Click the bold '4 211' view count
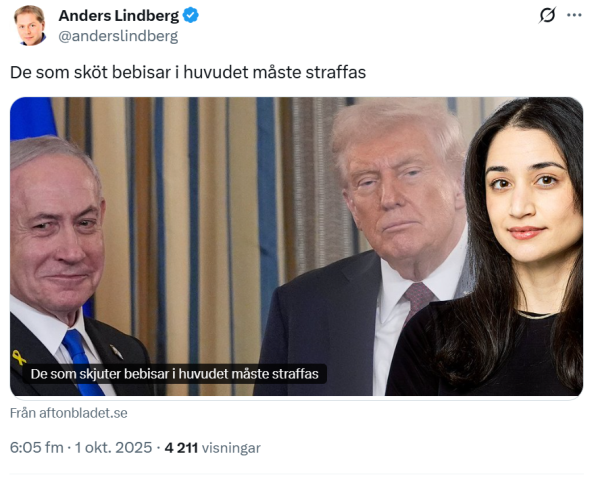 click(181, 448)
